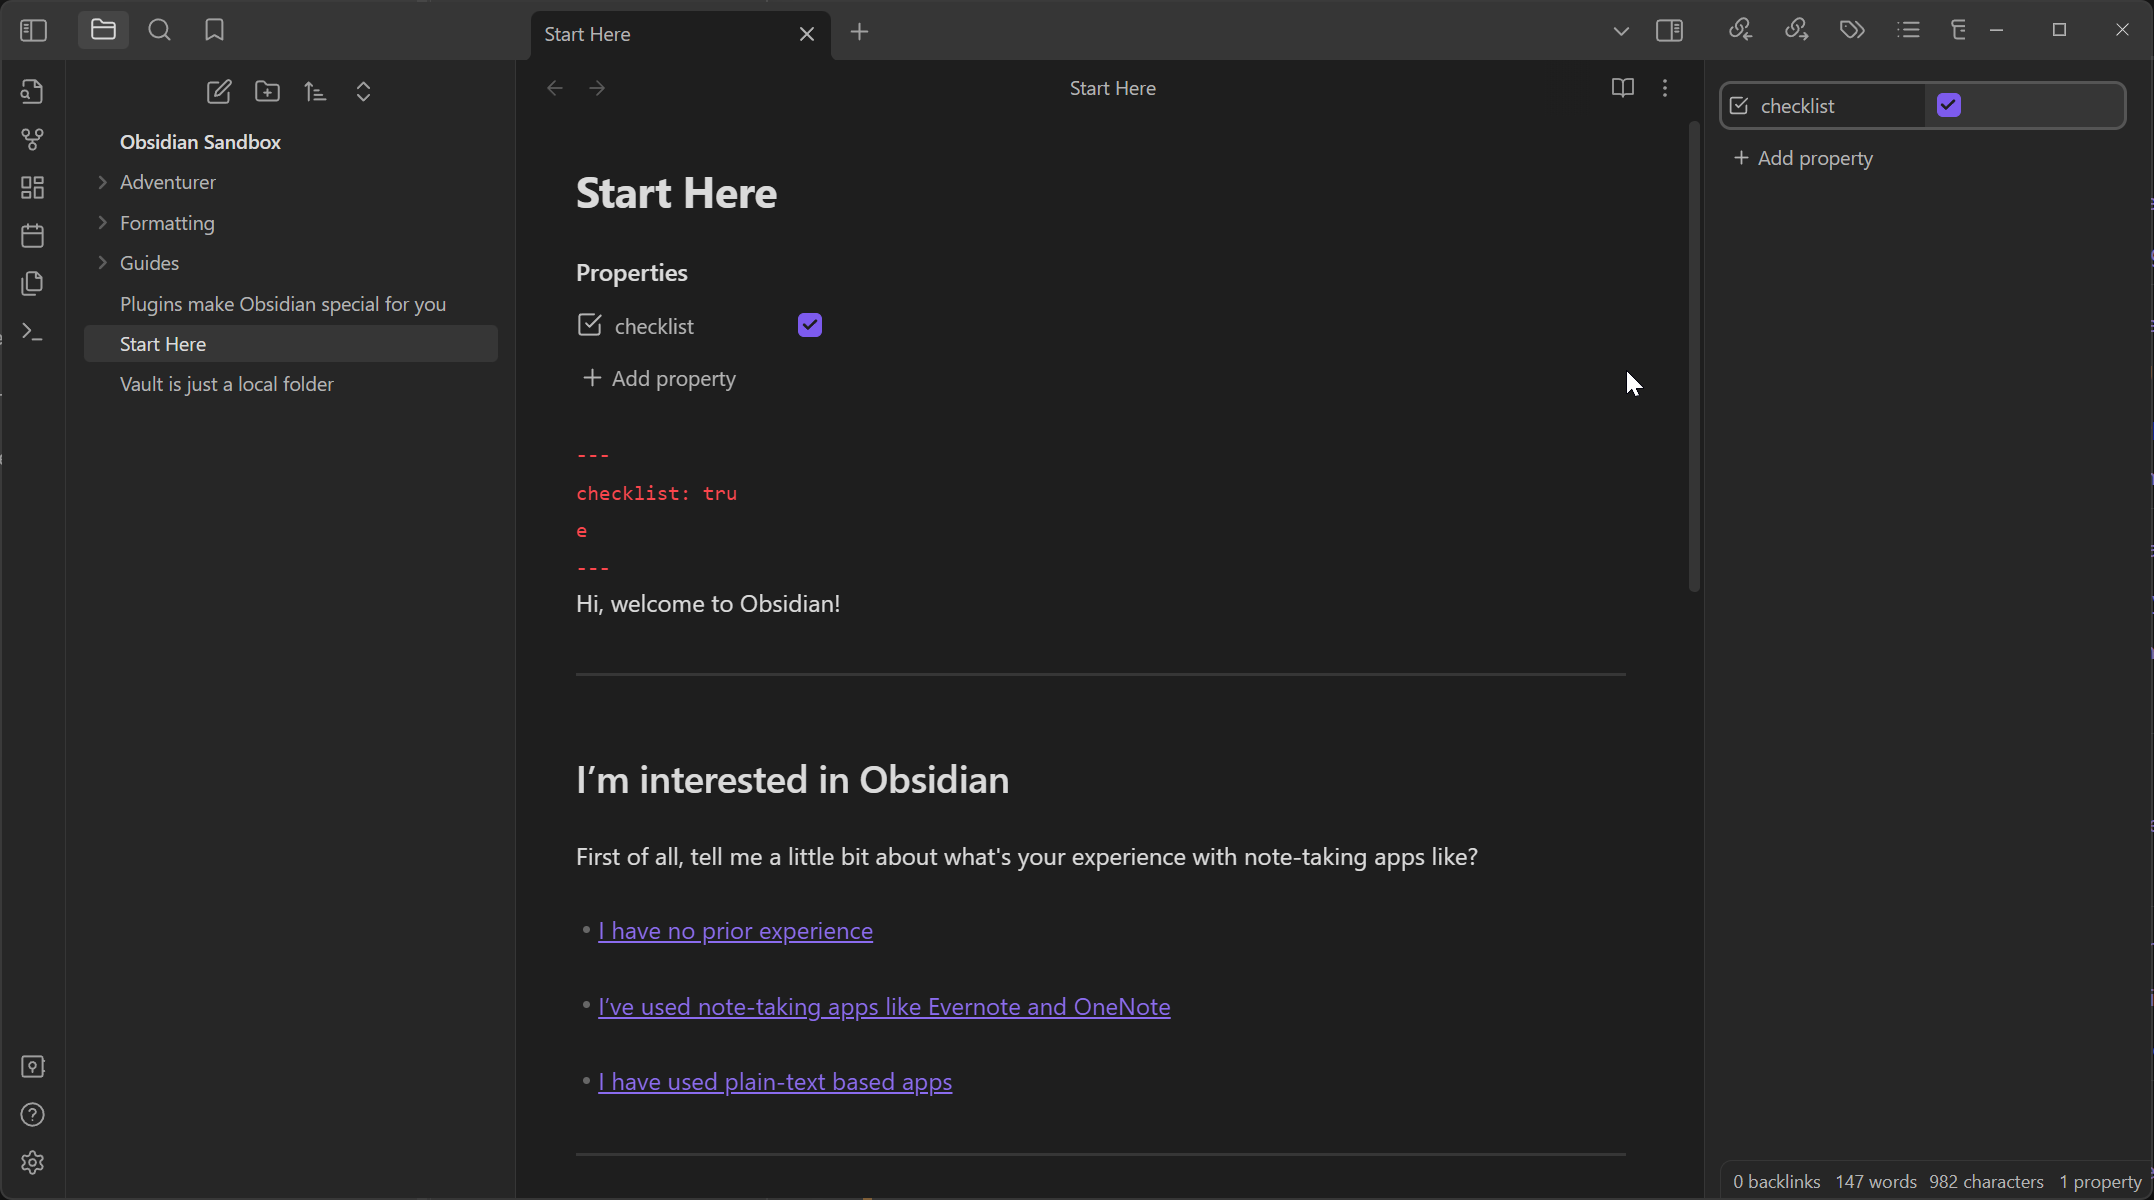The image size is (2154, 1200).
Task: Change the file sort order
Action: click(x=315, y=92)
